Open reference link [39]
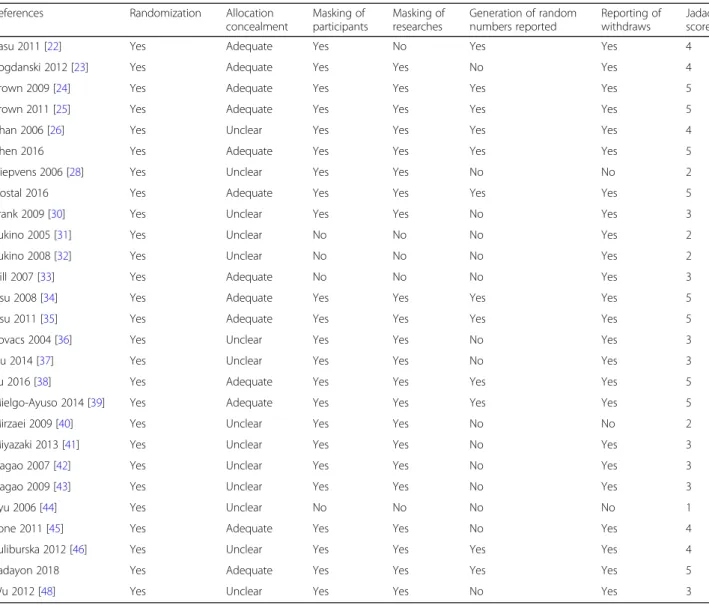709x605 pixels. click(96, 402)
